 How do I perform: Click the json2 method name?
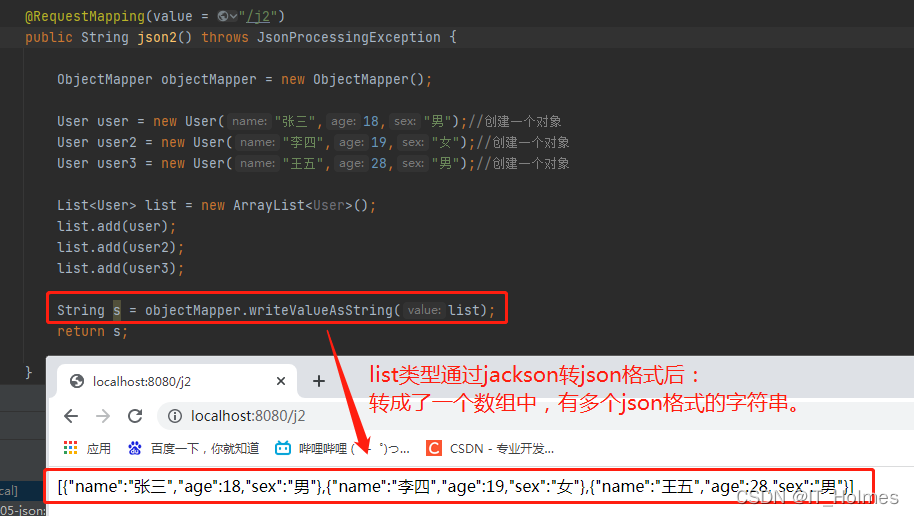point(157,37)
